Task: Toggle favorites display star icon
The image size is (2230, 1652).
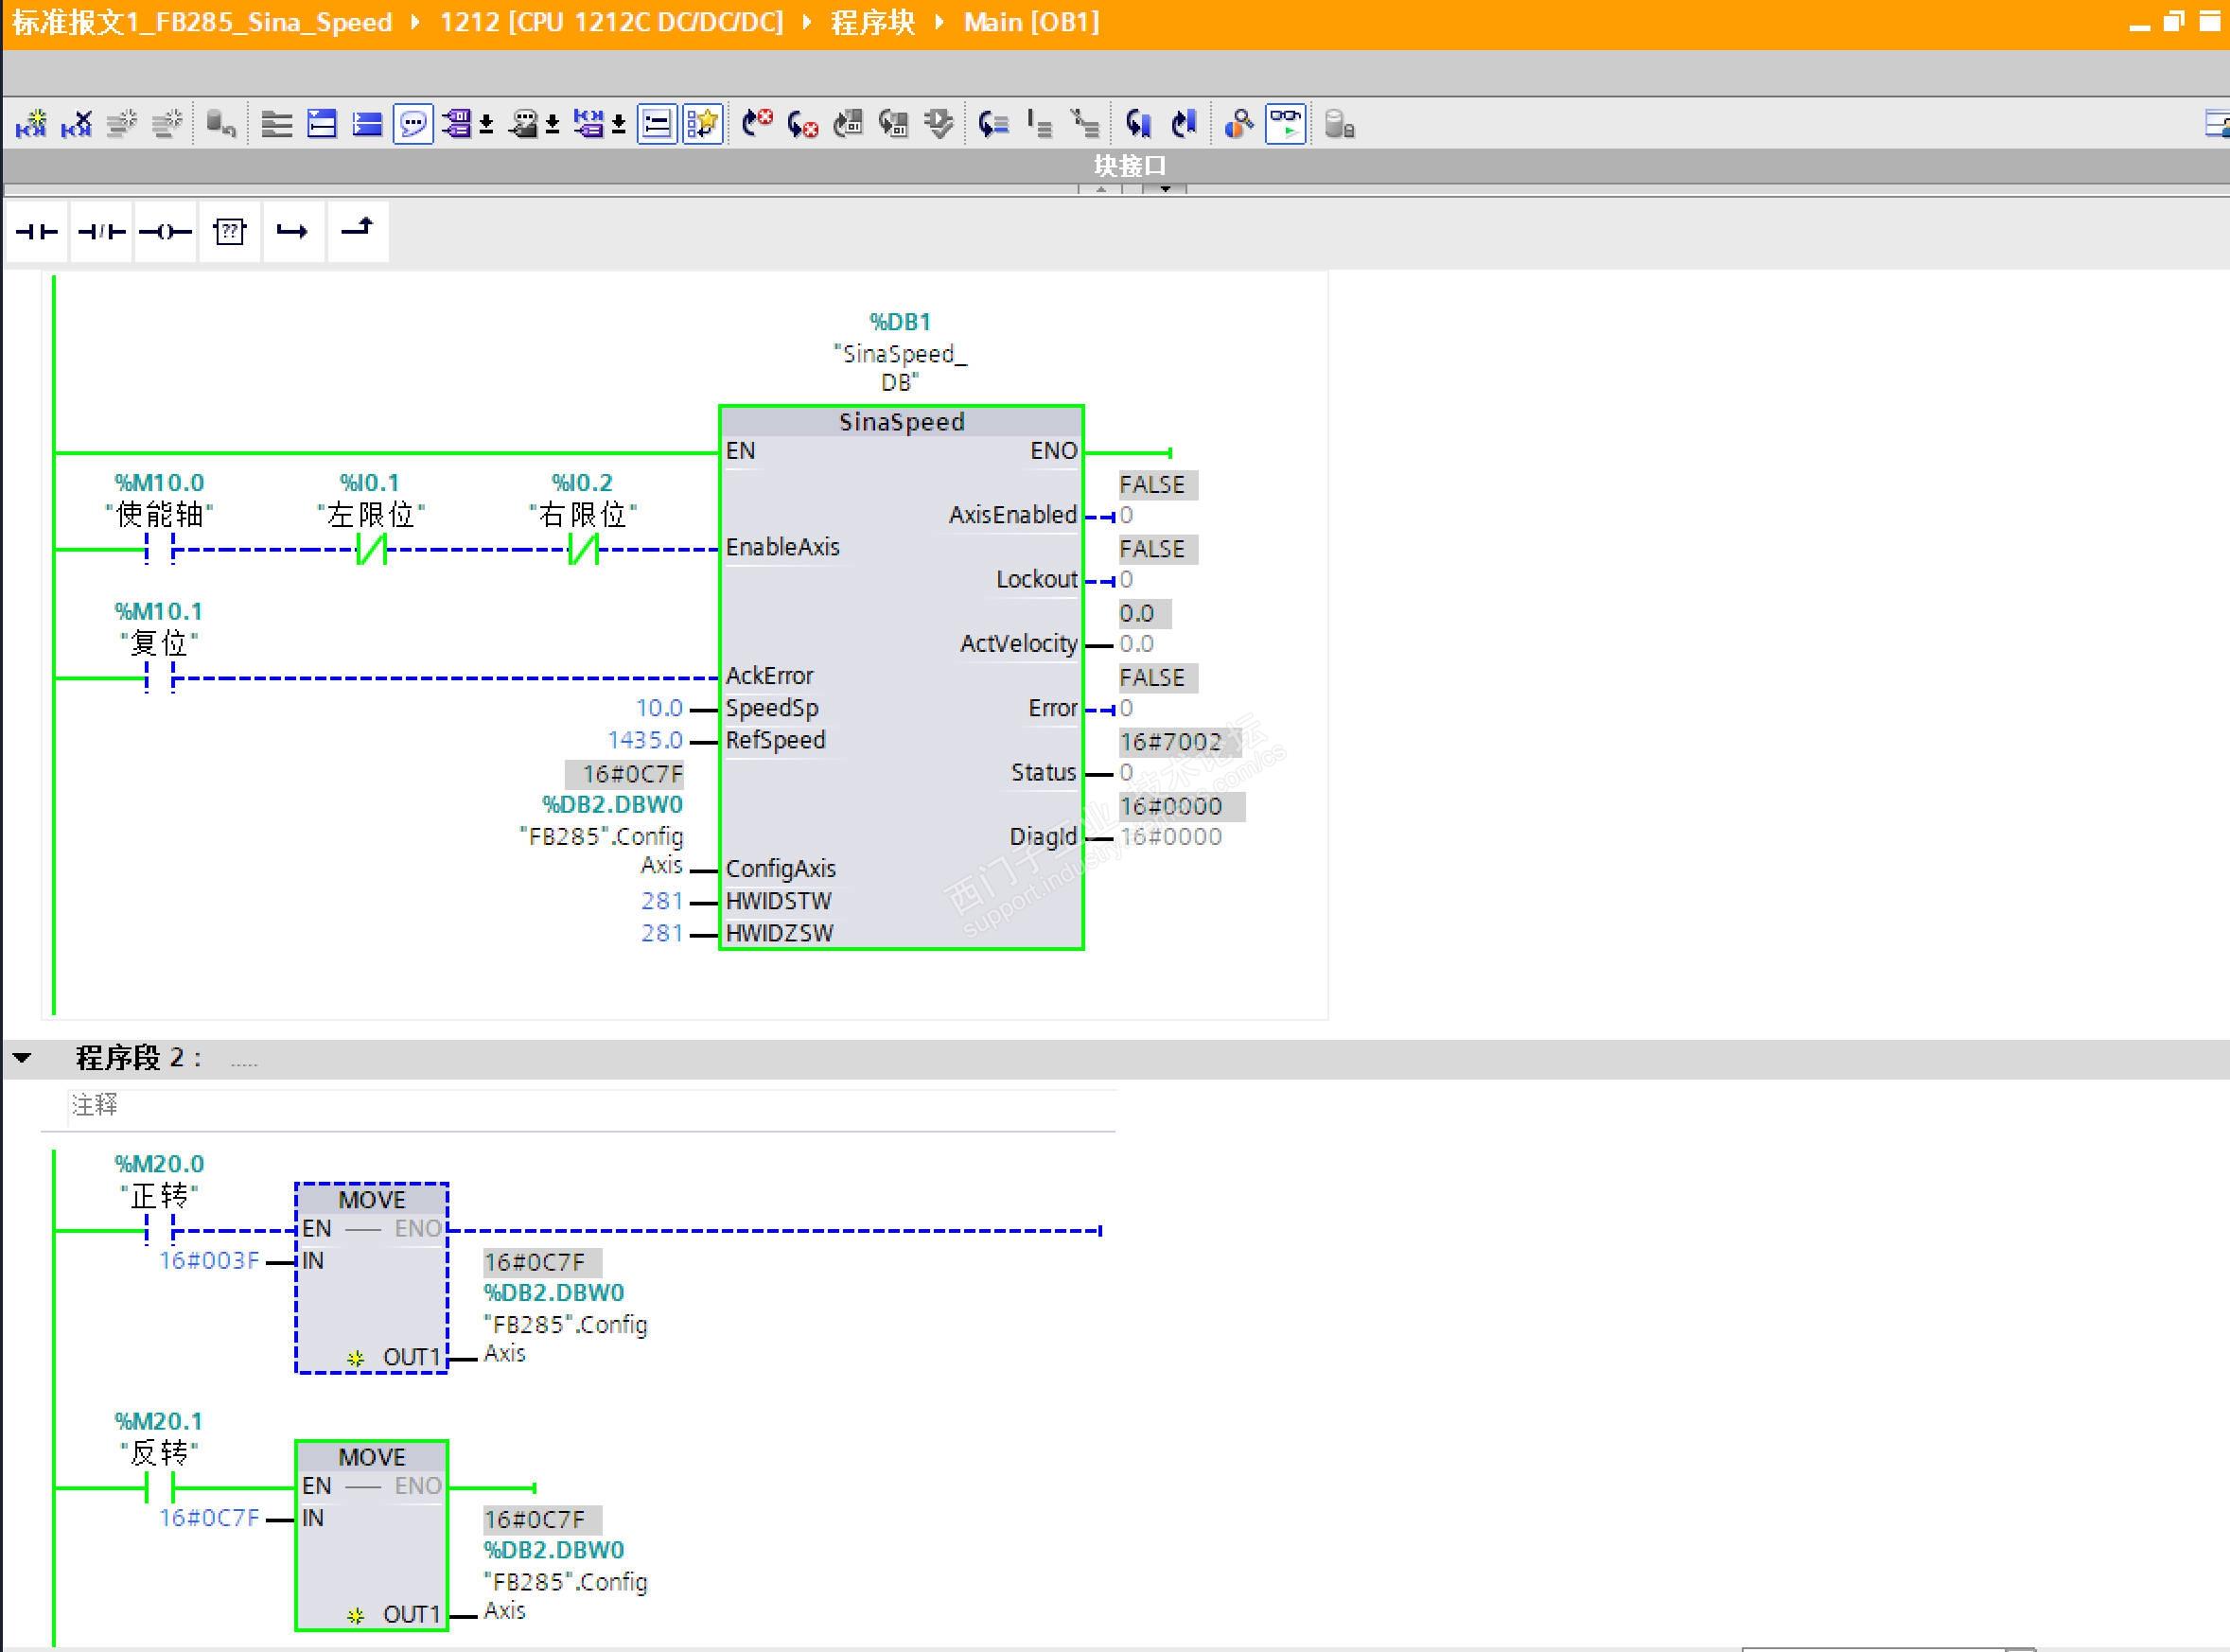Action: [703, 124]
